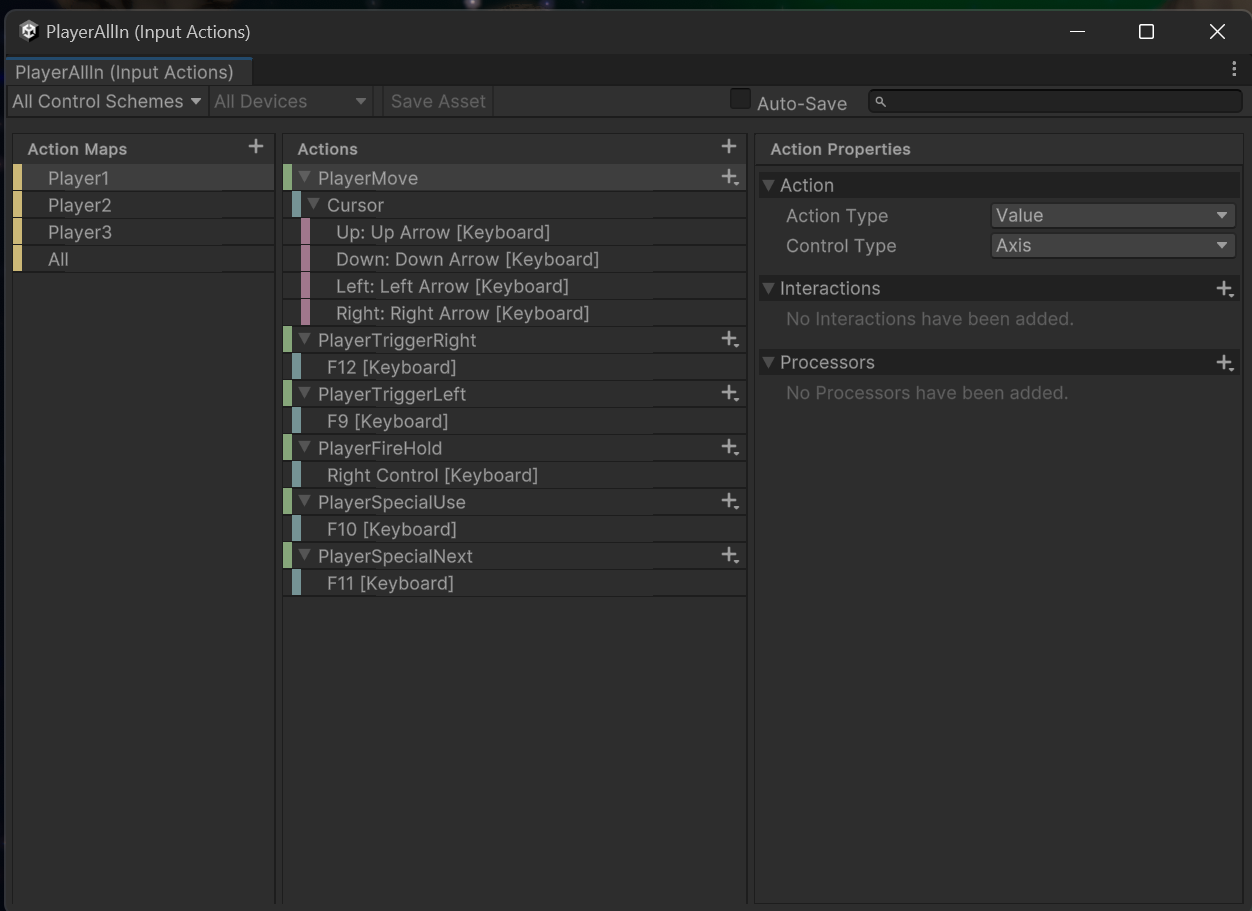The height and width of the screenshot is (911, 1252).
Task: Open the Control Type dropdown
Action: pyautogui.click(x=1112, y=245)
